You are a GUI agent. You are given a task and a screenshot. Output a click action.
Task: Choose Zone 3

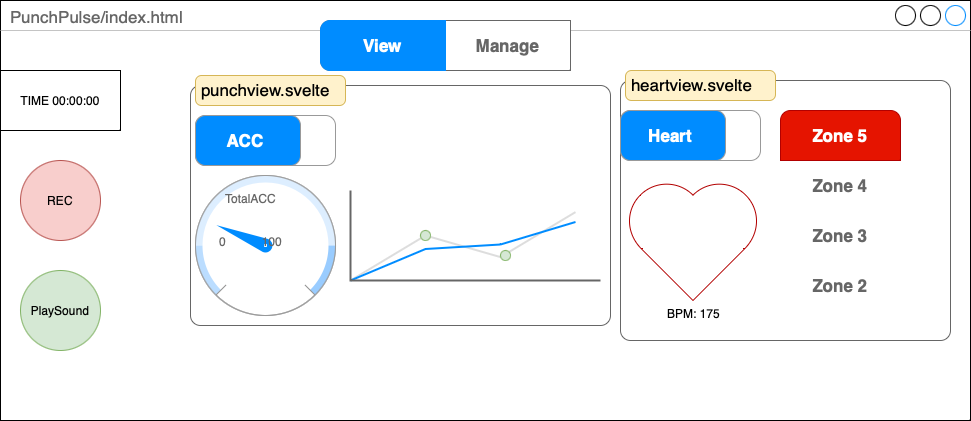839,236
